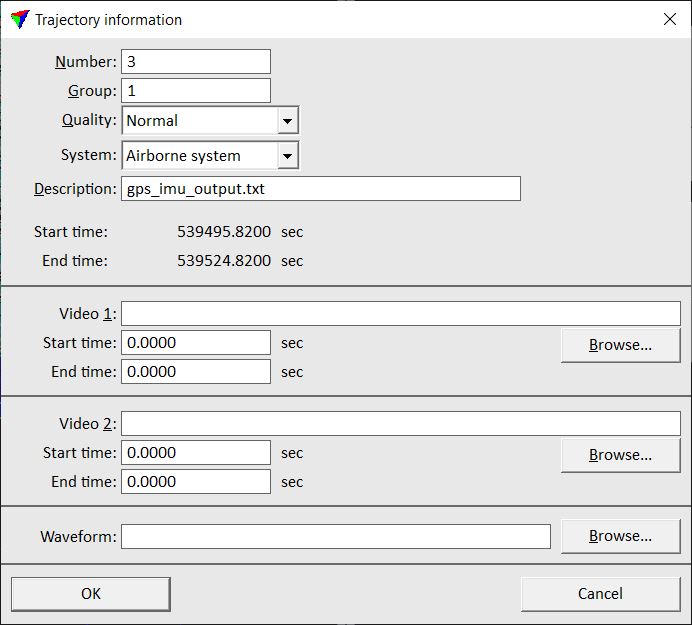Browse for Video 2 file
The height and width of the screenshot is (625, 692).
620,455
